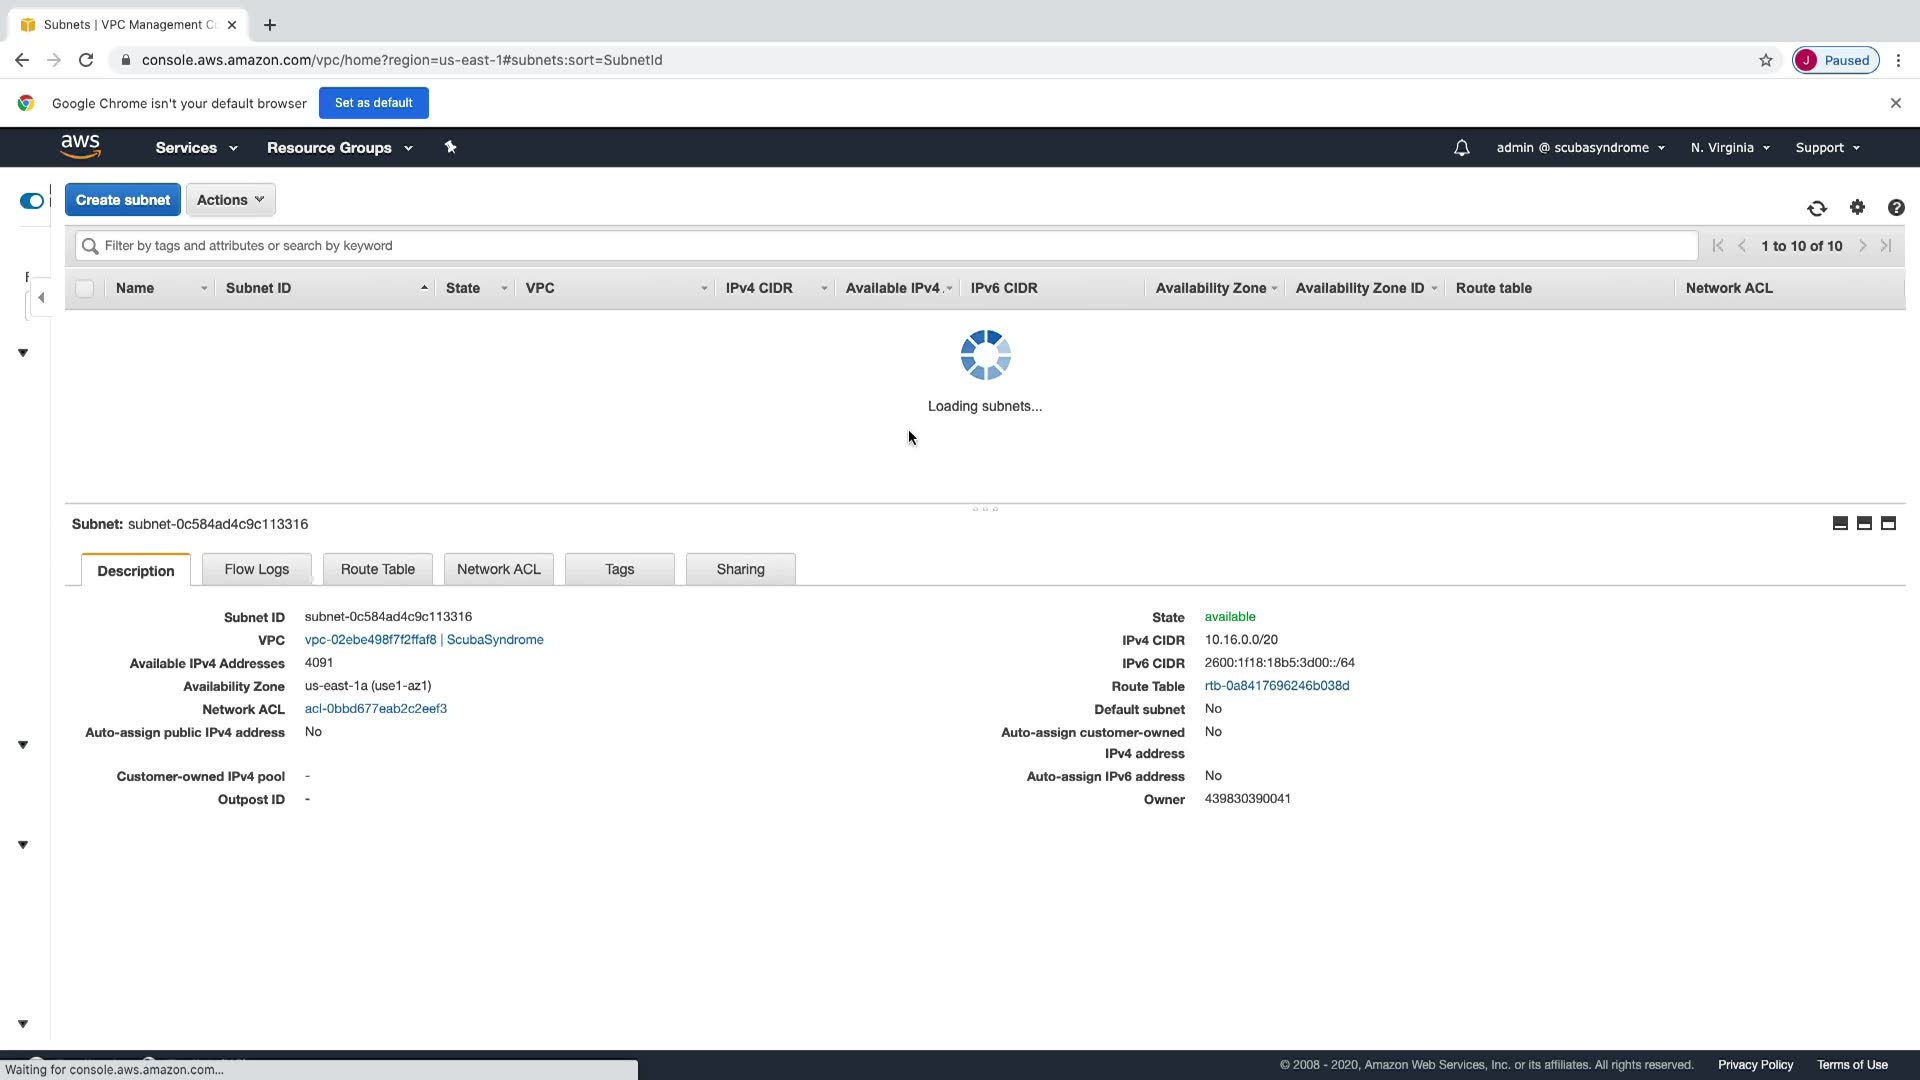Viewport: 1920px width, 1080px height.
Task: Open the AWS notifications bell
Action: click(1461, 148)
